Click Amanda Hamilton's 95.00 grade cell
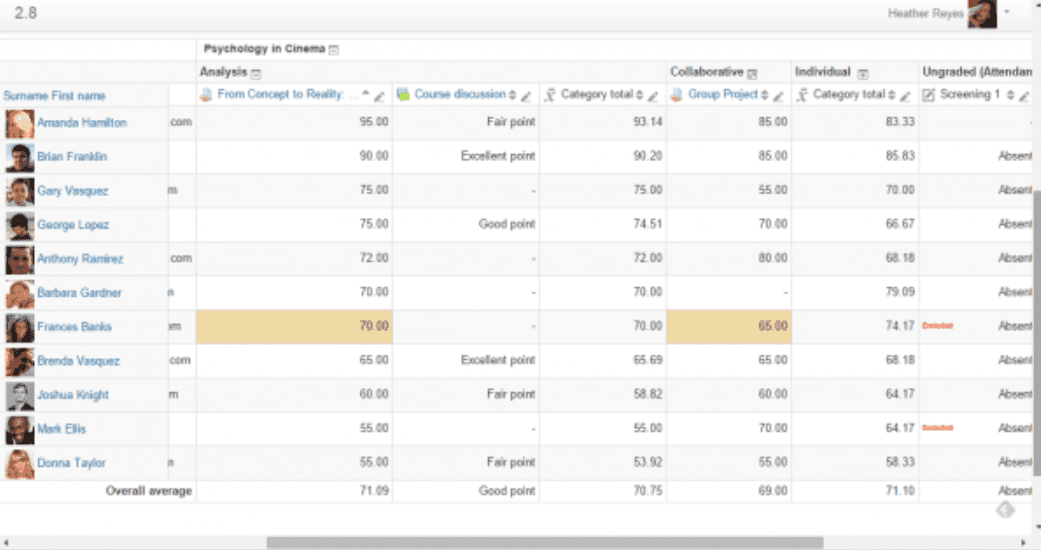This screenshot has height=550, width=1041. (294, 122)
